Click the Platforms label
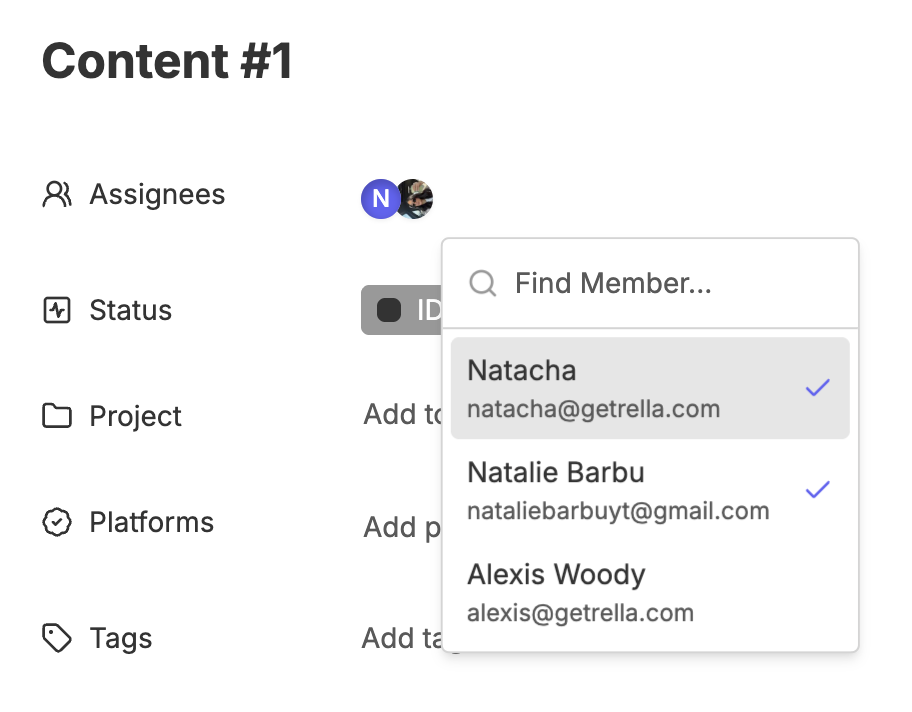The width and height of the screenshot is (912, 712). 152,522
